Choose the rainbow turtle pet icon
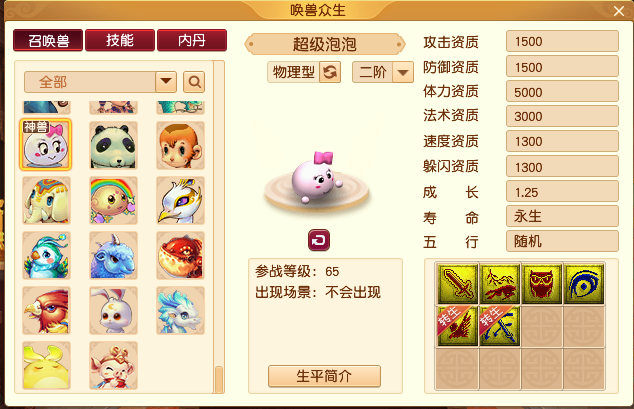The width and height of the screenshot is (634, 409). [113, 200]
